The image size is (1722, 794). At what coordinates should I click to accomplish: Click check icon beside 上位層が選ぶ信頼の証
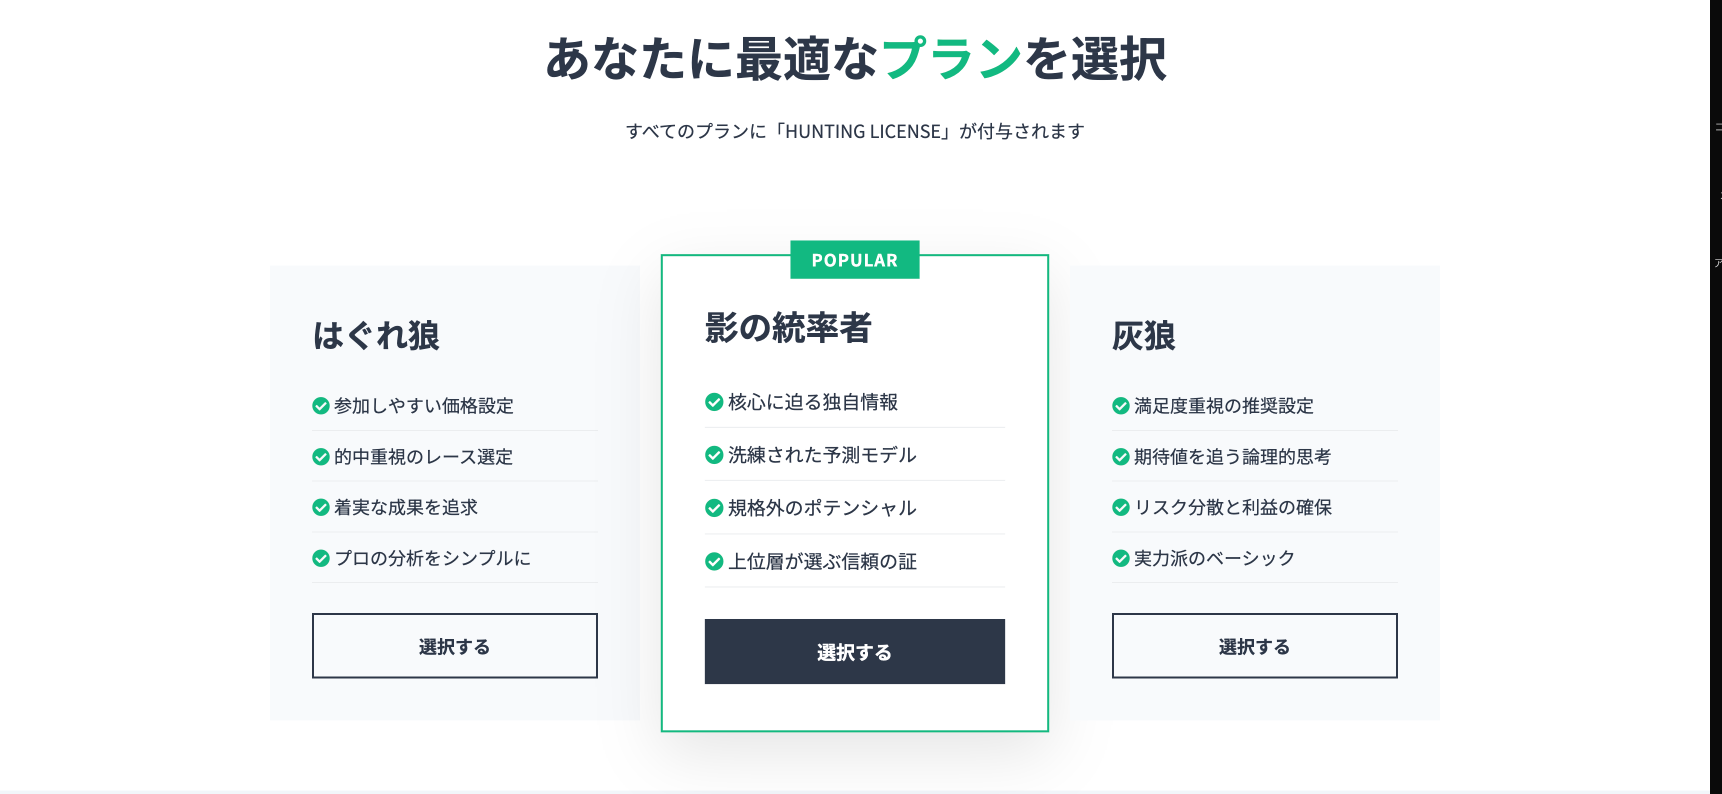(x=714, y=562)
